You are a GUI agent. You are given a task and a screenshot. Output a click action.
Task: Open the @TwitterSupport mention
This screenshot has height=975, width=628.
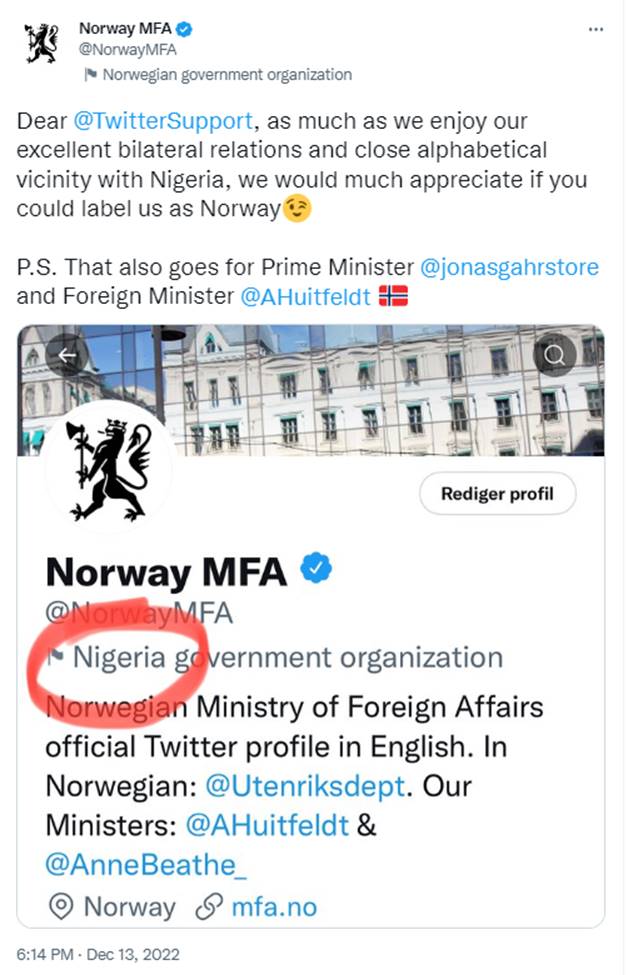coord(165,122)
